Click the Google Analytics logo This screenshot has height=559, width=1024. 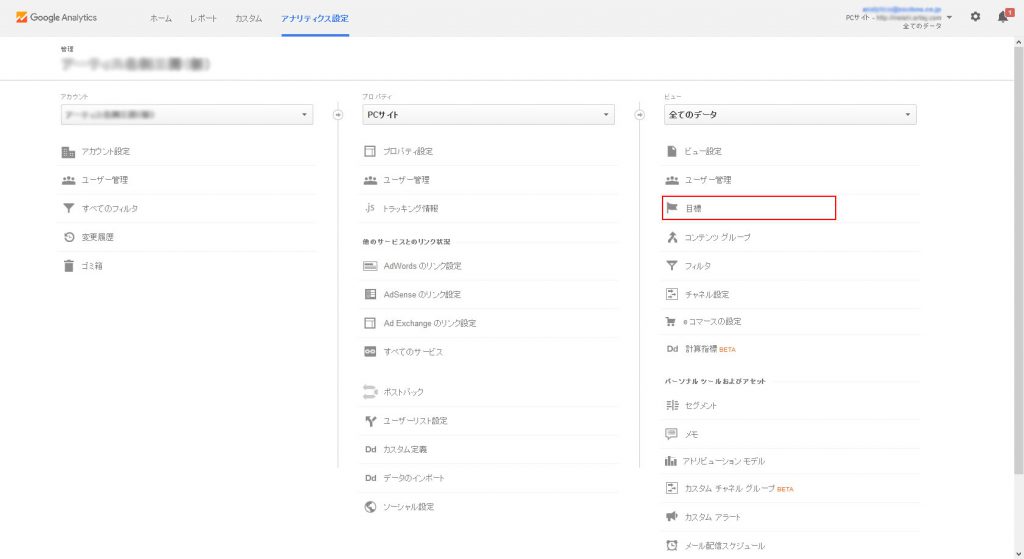click(x=56, y=17)
